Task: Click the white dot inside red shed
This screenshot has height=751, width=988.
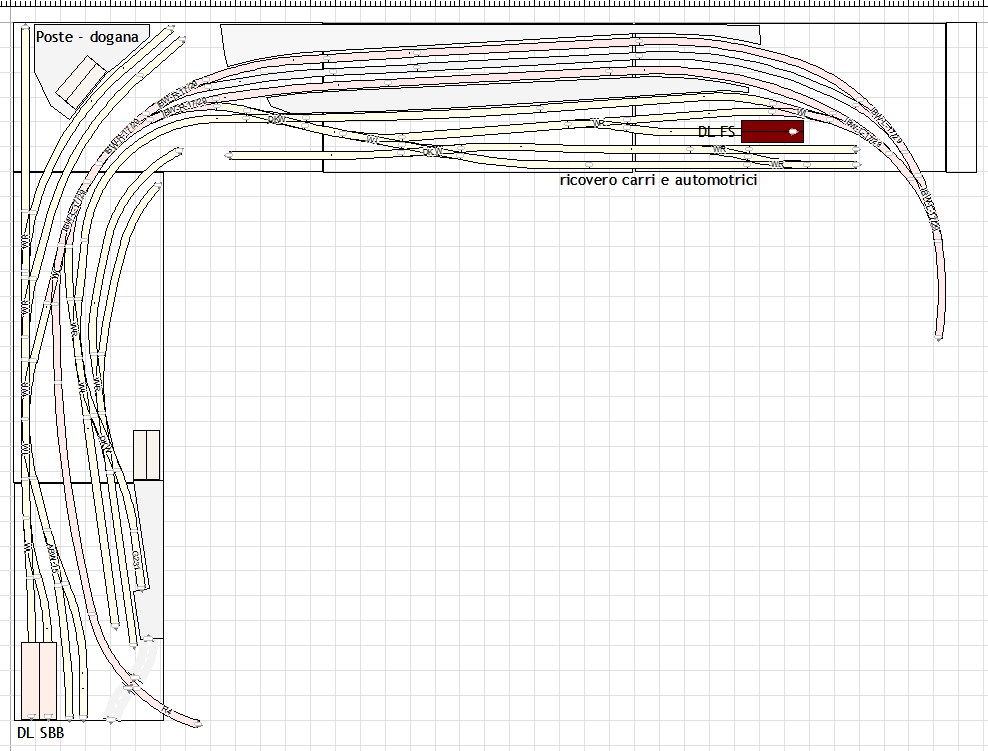Action: tap(793, 131)
